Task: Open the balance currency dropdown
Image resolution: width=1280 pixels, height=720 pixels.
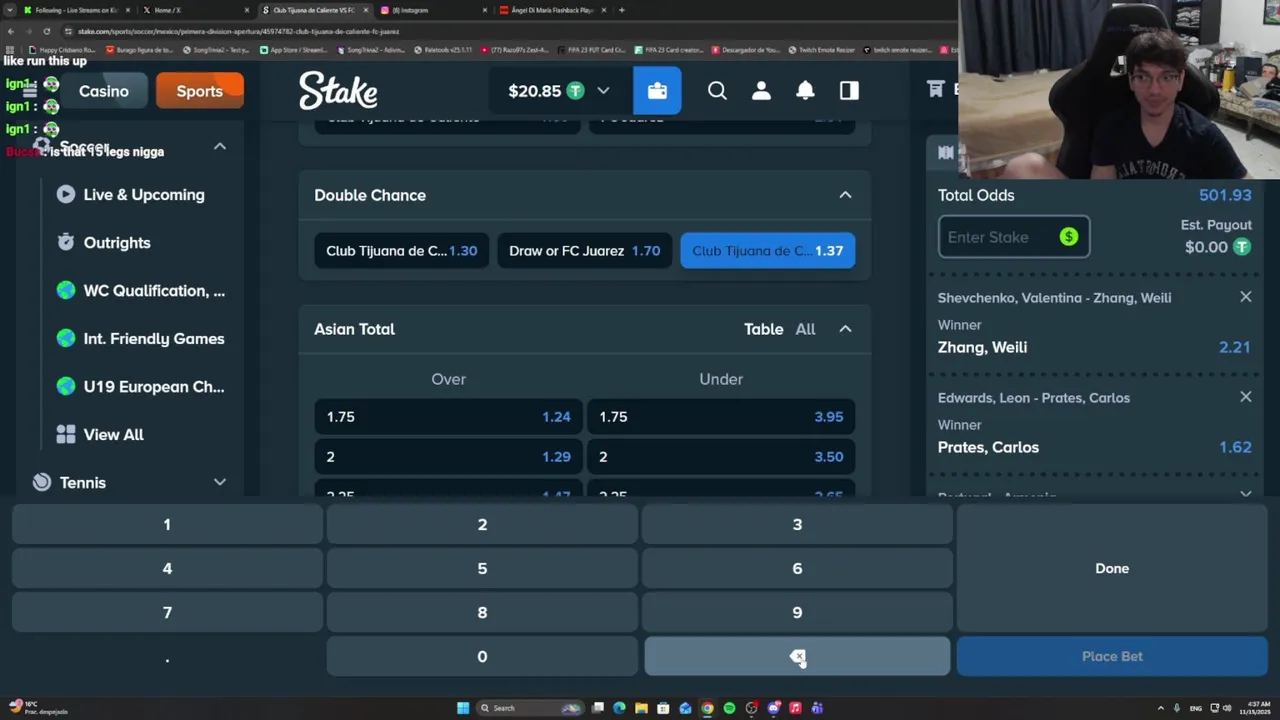Action: (603, 91)
